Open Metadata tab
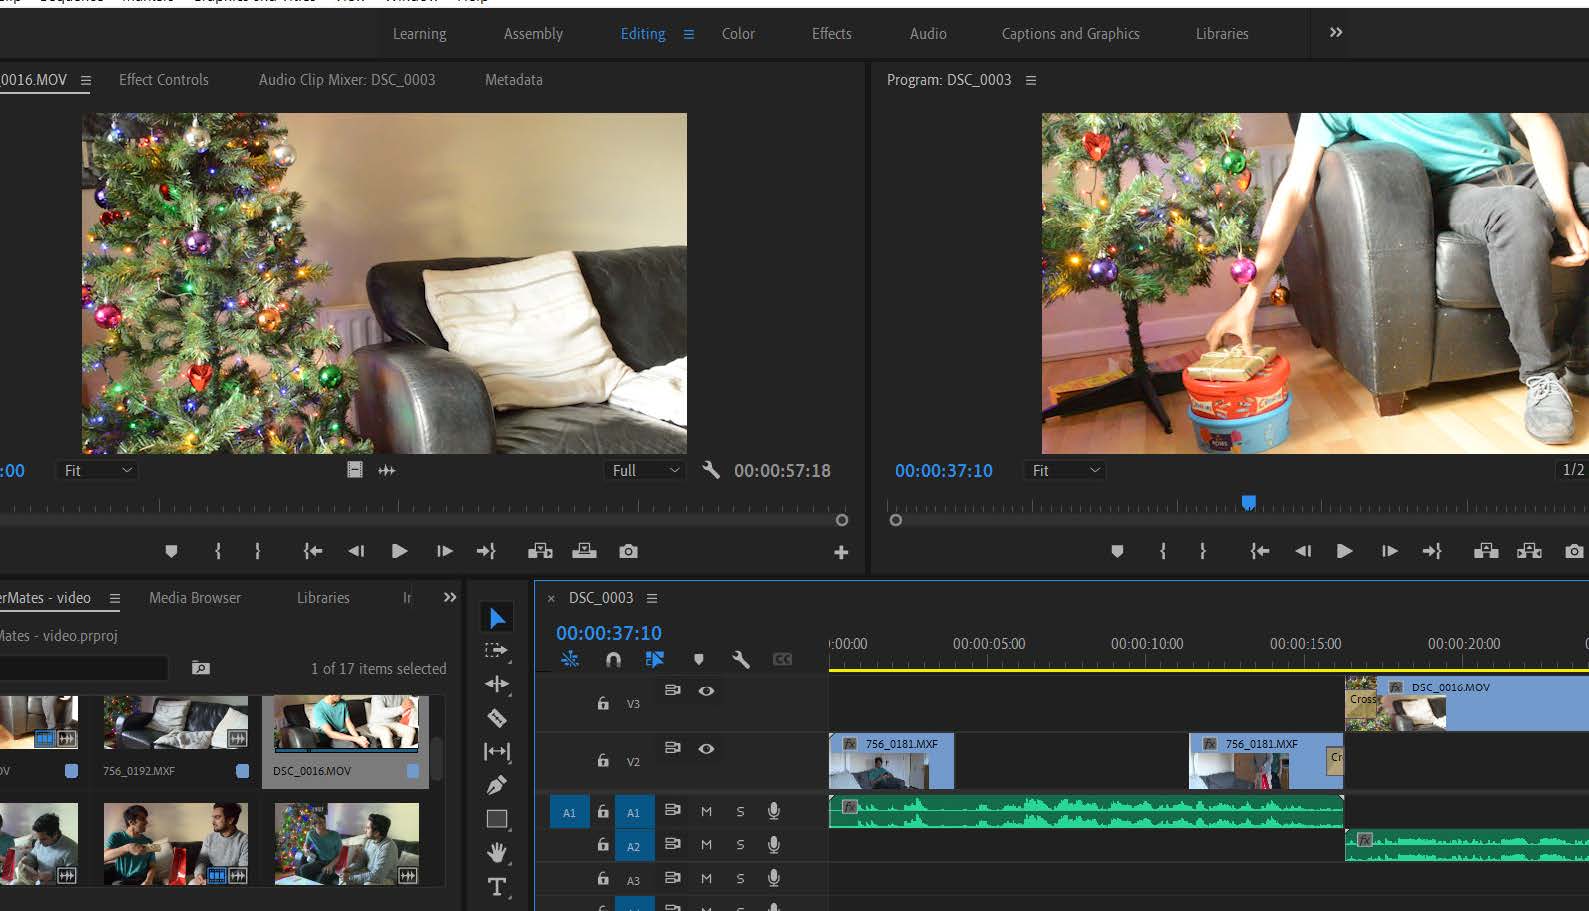The width and height of the screenshot is (1589, 911). (x=514, y=80)
